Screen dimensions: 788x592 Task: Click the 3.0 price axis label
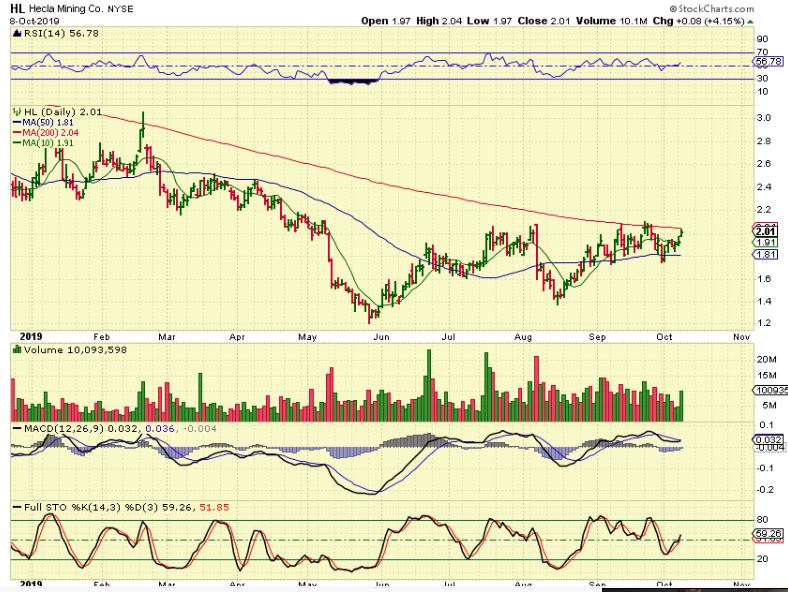764,118
